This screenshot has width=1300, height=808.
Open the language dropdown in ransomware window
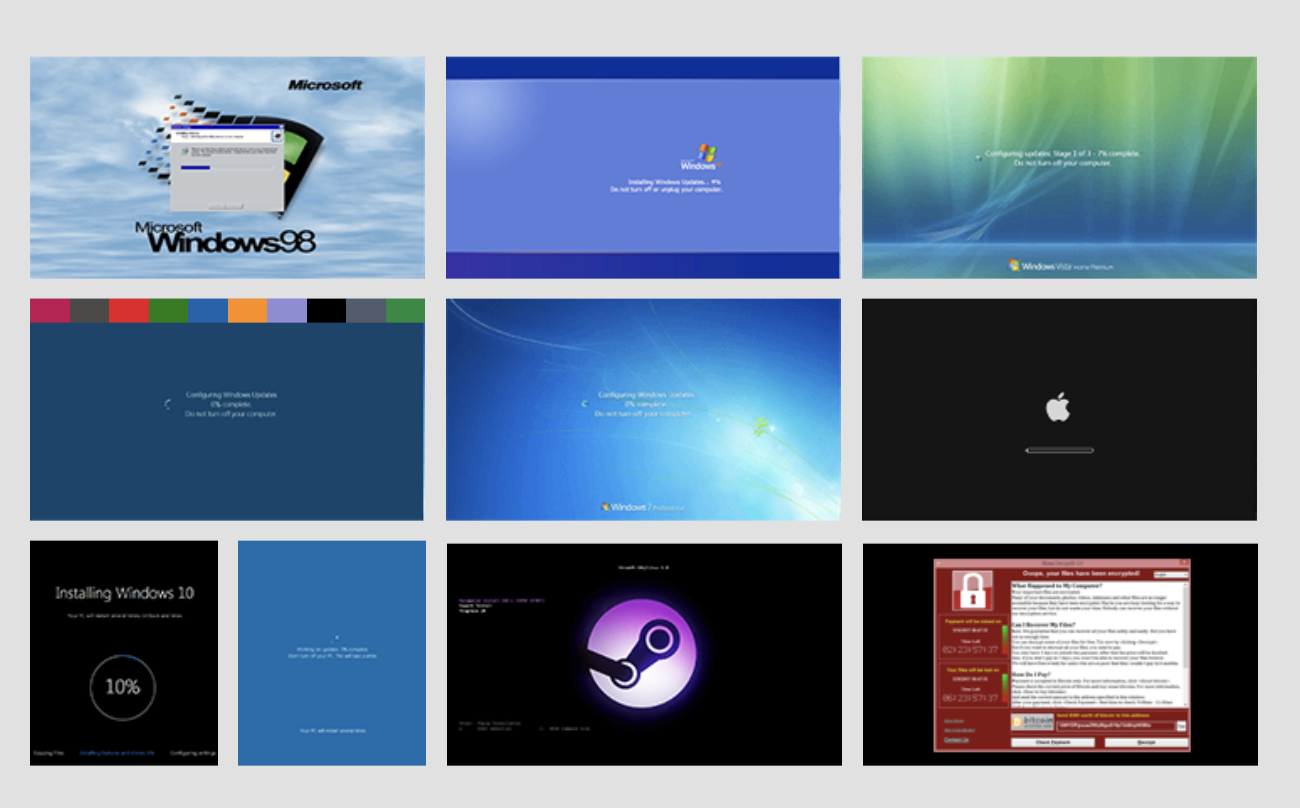click(1171, 575)
